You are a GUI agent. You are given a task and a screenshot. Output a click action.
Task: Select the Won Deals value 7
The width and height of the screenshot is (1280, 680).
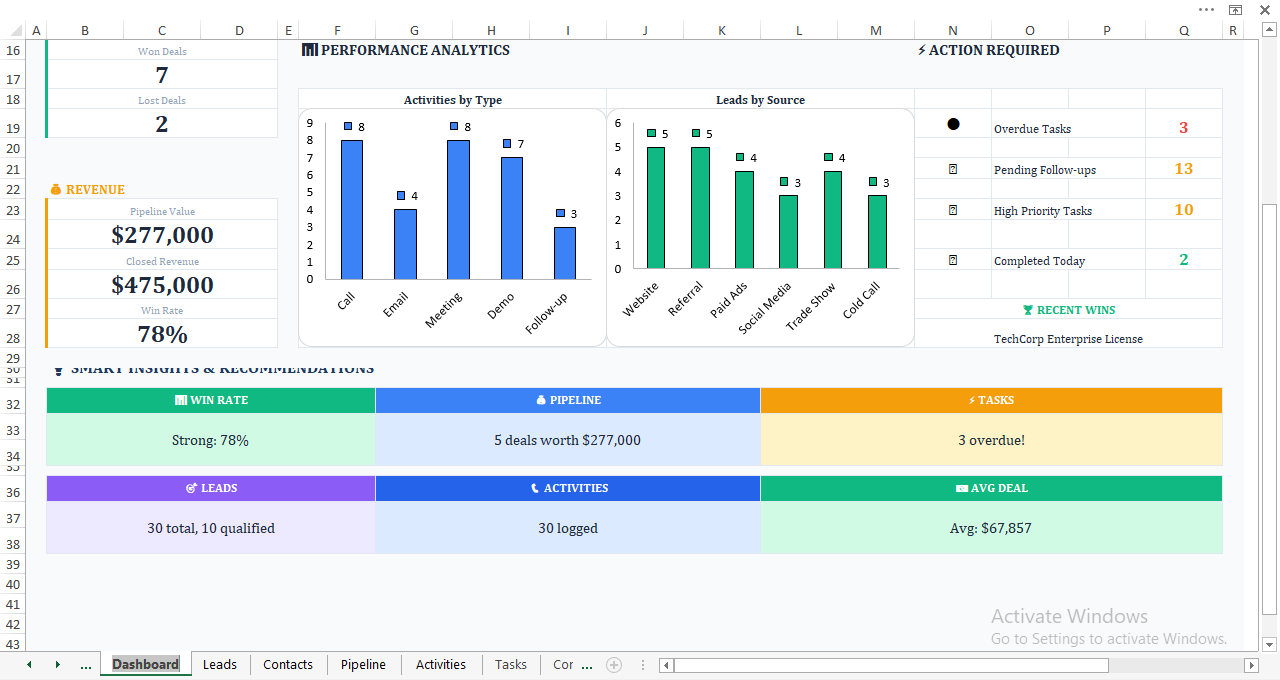[x=162, y=75]
